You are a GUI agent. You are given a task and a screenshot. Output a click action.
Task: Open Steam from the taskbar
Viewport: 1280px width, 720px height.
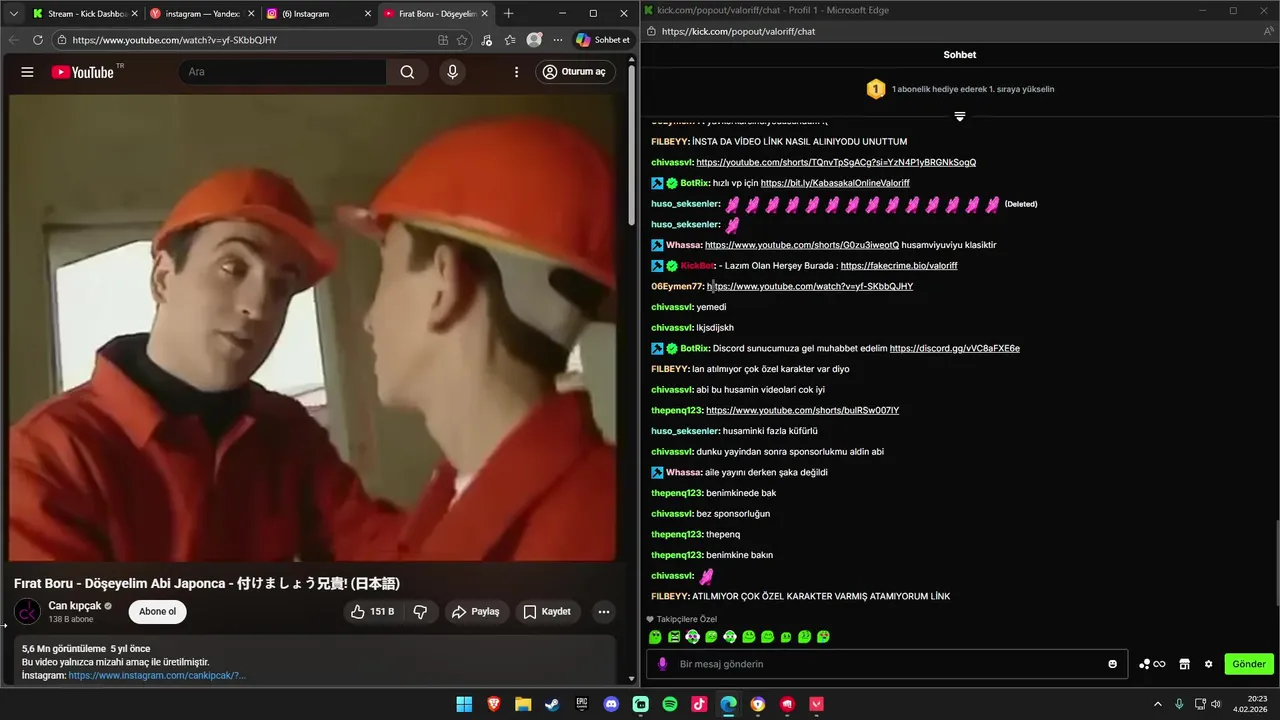point(552,704)
